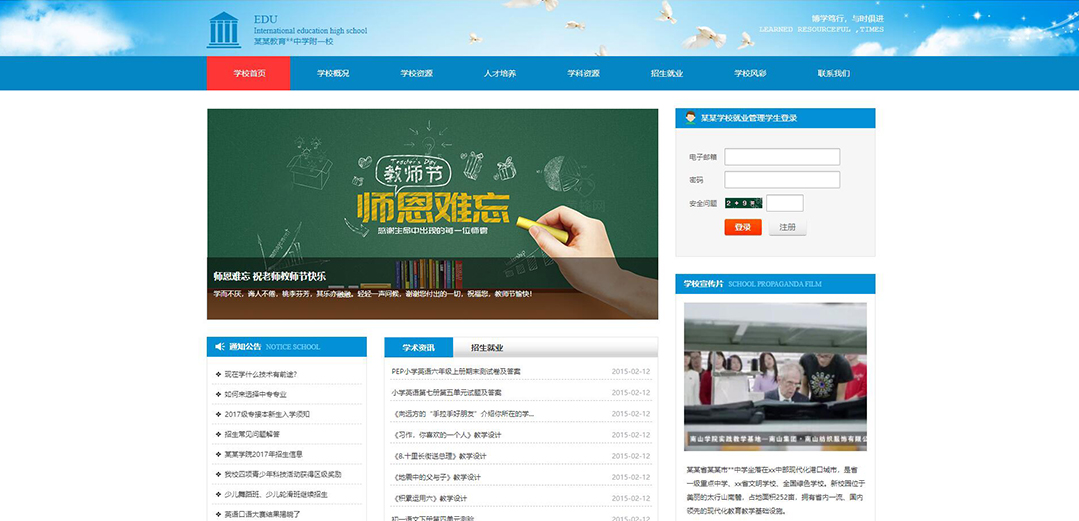Click the bullet icon beside 招生常见问题解答
Viewport: 1079px width, 521px height.
[218, 434]
